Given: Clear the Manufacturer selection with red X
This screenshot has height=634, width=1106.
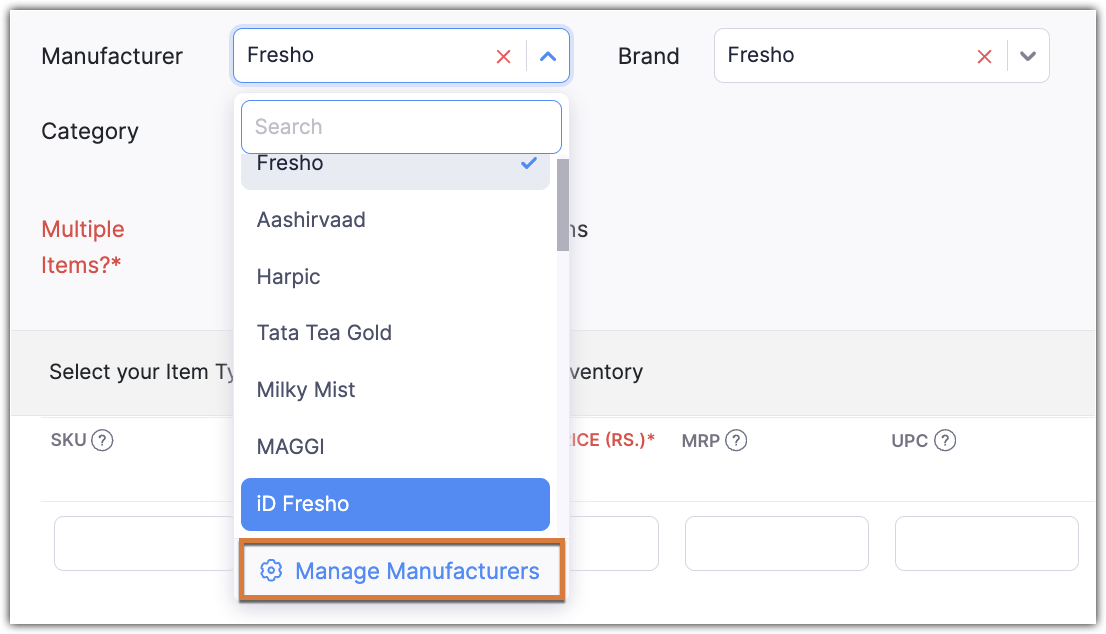Looking at the screenshot, I should pyautogui.click(x=504, y=56).
